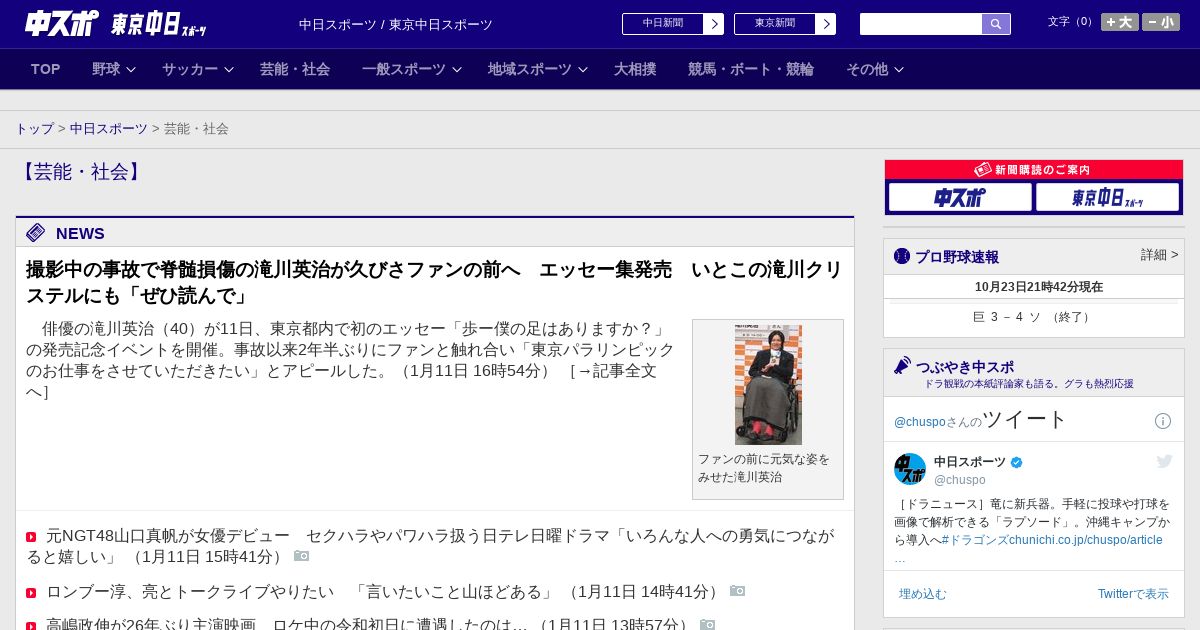
Task: Open the 一般スポーツ menu
Action: point(404,69)
